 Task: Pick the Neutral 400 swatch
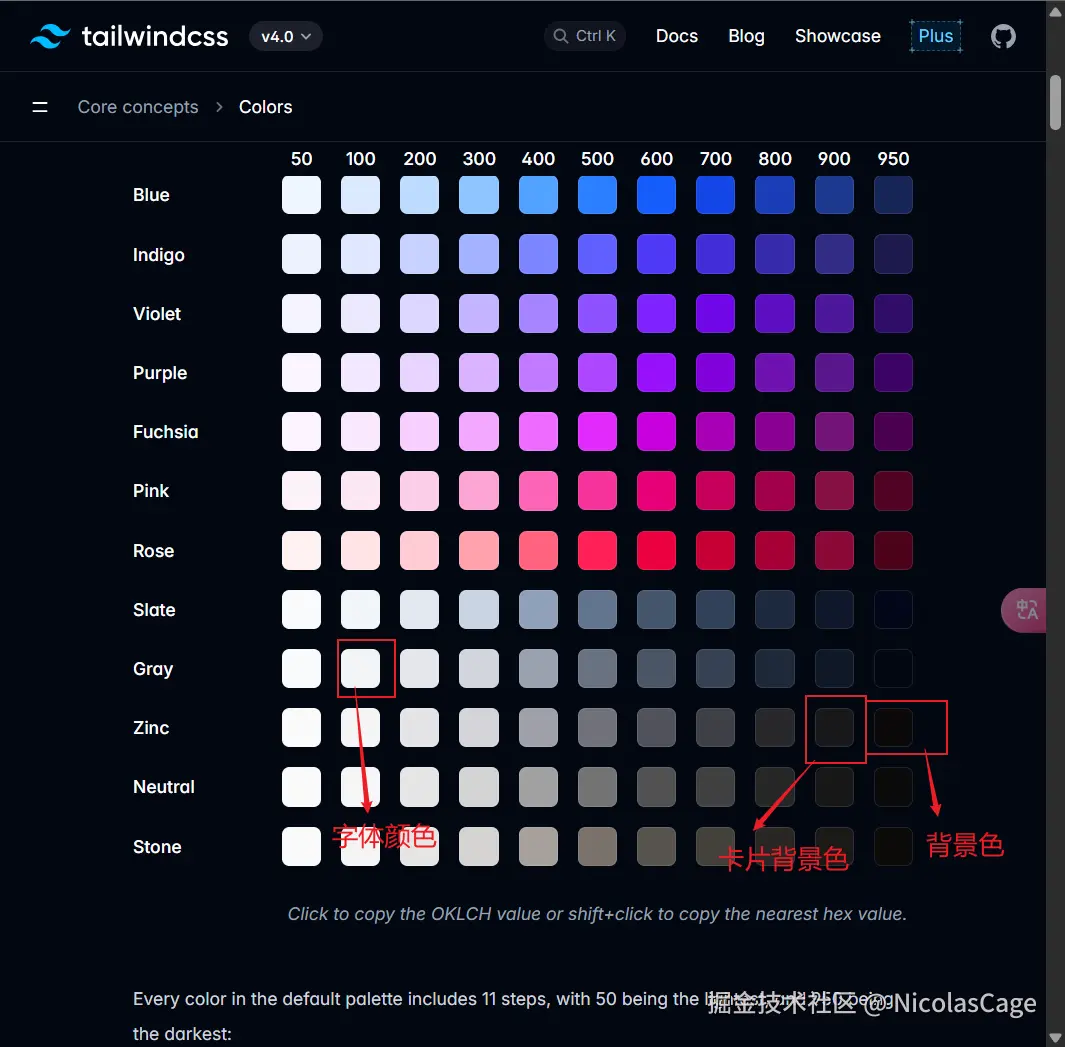[x=538, y=787]
